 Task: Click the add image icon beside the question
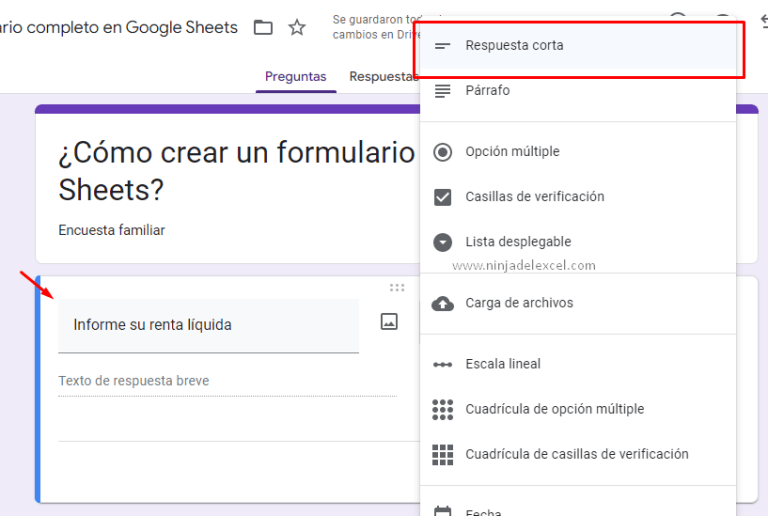389,321
